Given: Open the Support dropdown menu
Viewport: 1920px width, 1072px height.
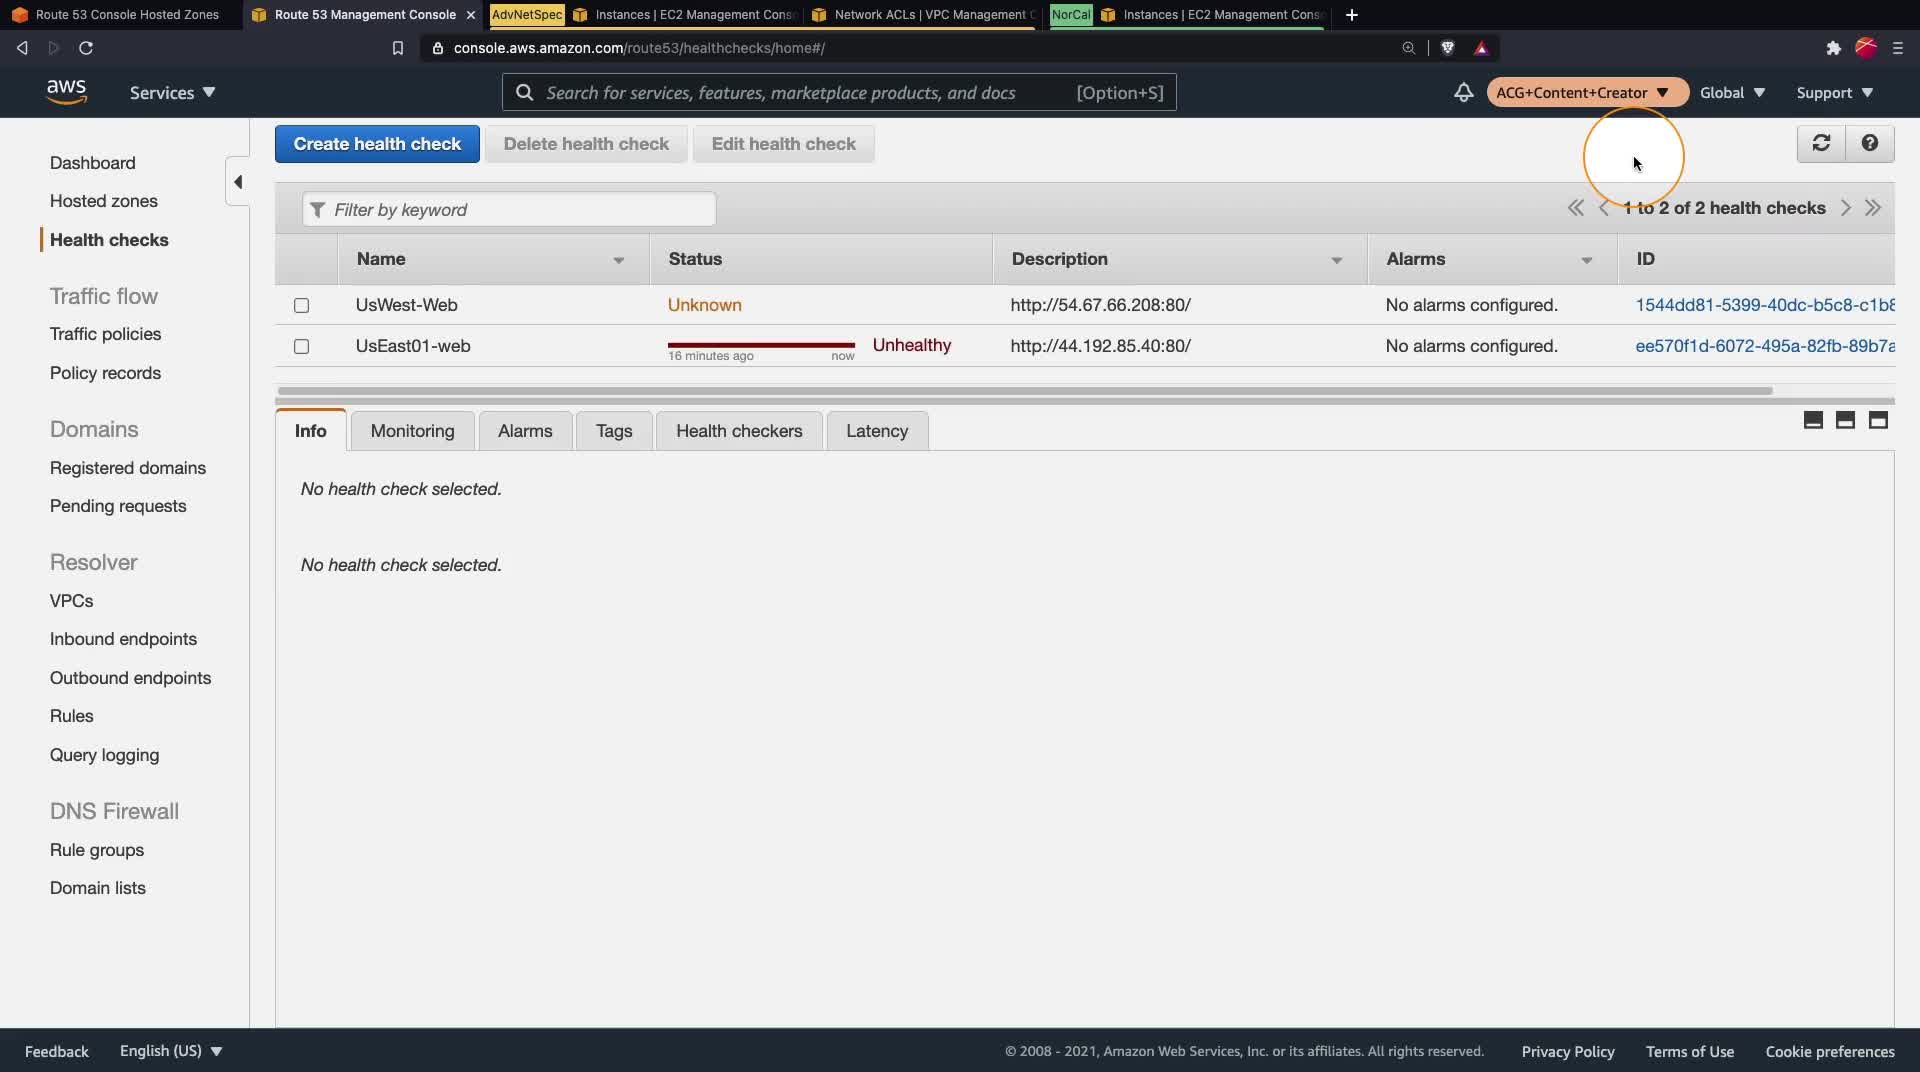Looking at the screenshot, I should 1835,92.
